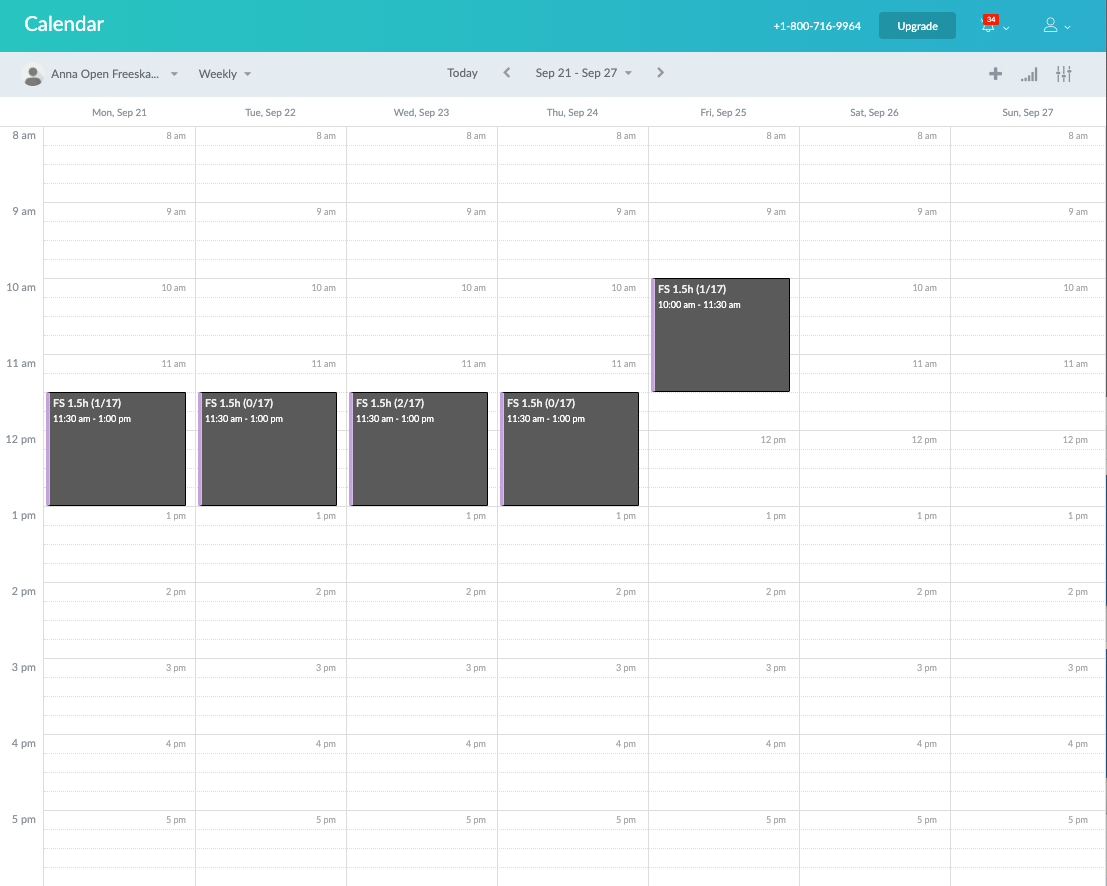The height and width of the screenshot is (886, 1107).
Task: Click the add new event plus icon
Action: point(995,73)
